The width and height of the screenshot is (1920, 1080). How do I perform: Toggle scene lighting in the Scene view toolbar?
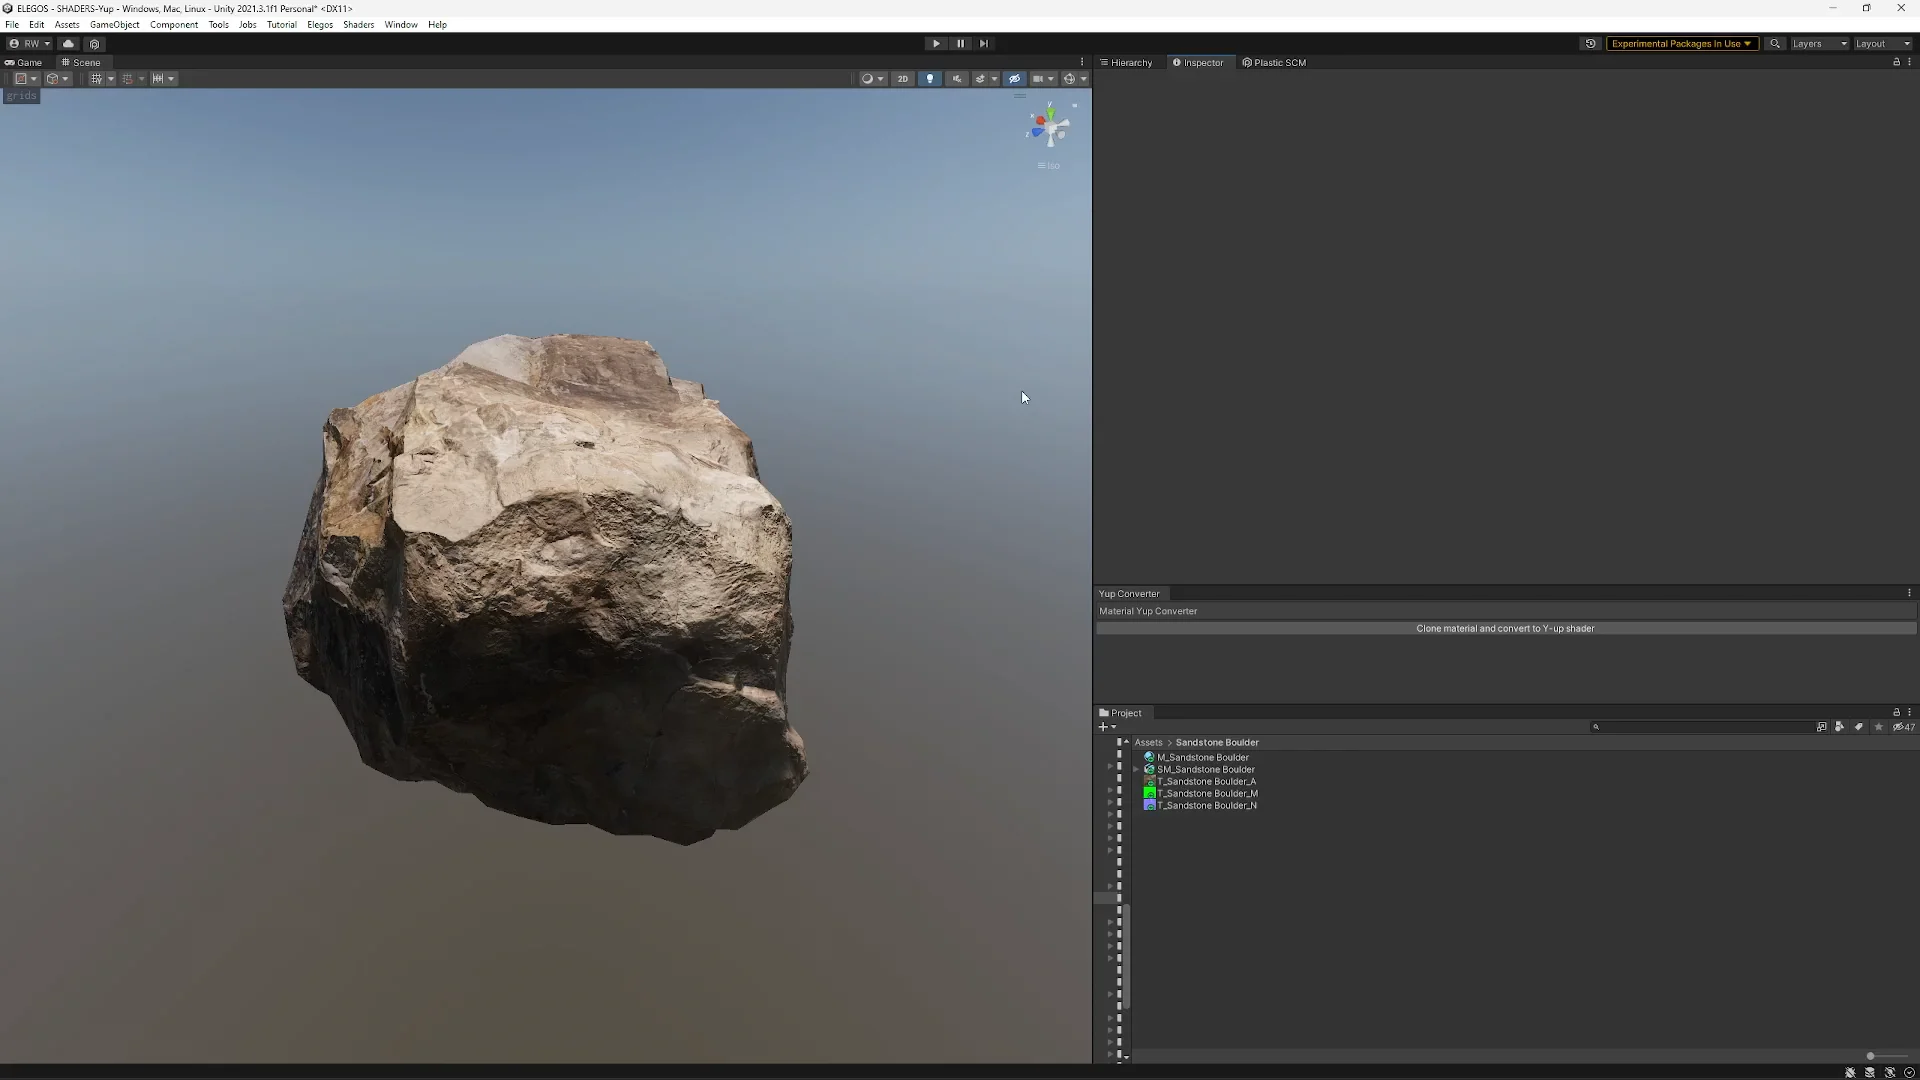coord(930,78)
